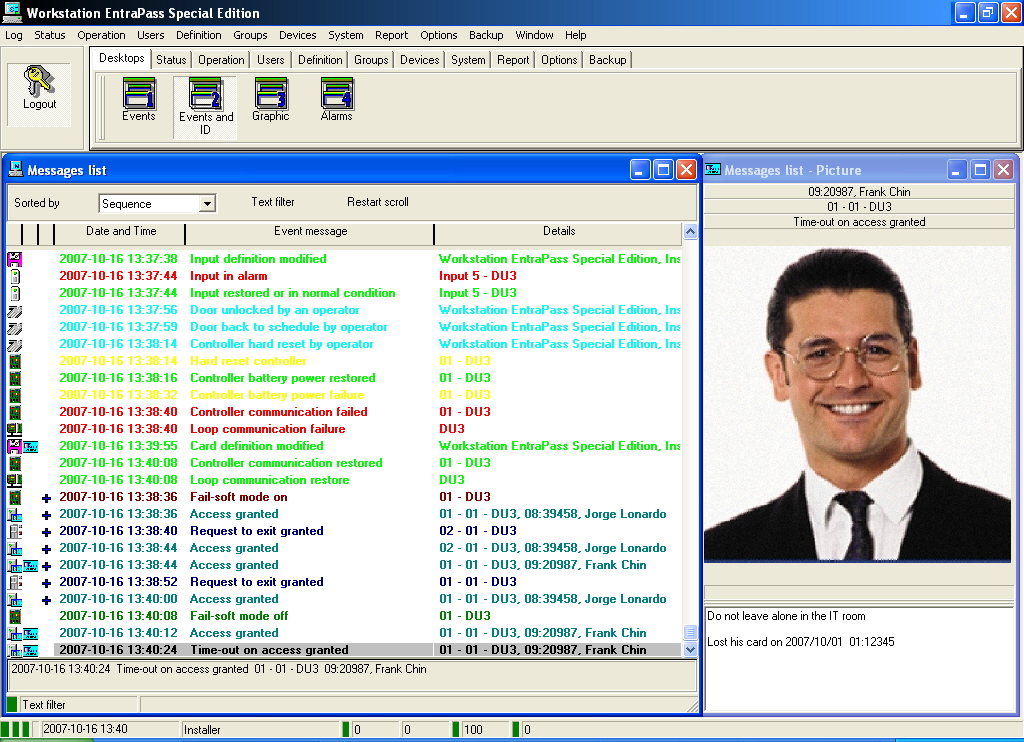1024x742 pixels.
Task: Click the Date and Time column header
Action: click(121, 231)
